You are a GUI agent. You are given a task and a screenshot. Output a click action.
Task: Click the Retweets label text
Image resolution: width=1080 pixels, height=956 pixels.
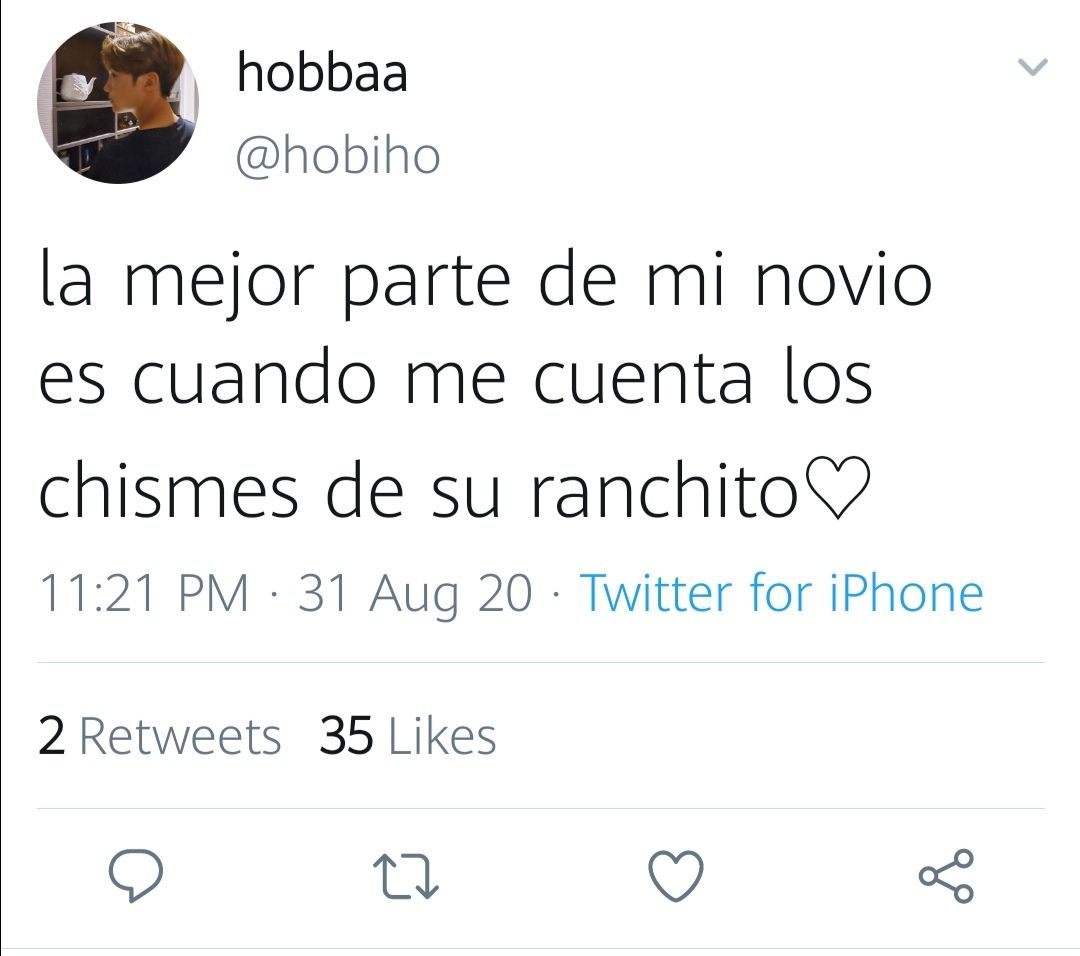180,736
